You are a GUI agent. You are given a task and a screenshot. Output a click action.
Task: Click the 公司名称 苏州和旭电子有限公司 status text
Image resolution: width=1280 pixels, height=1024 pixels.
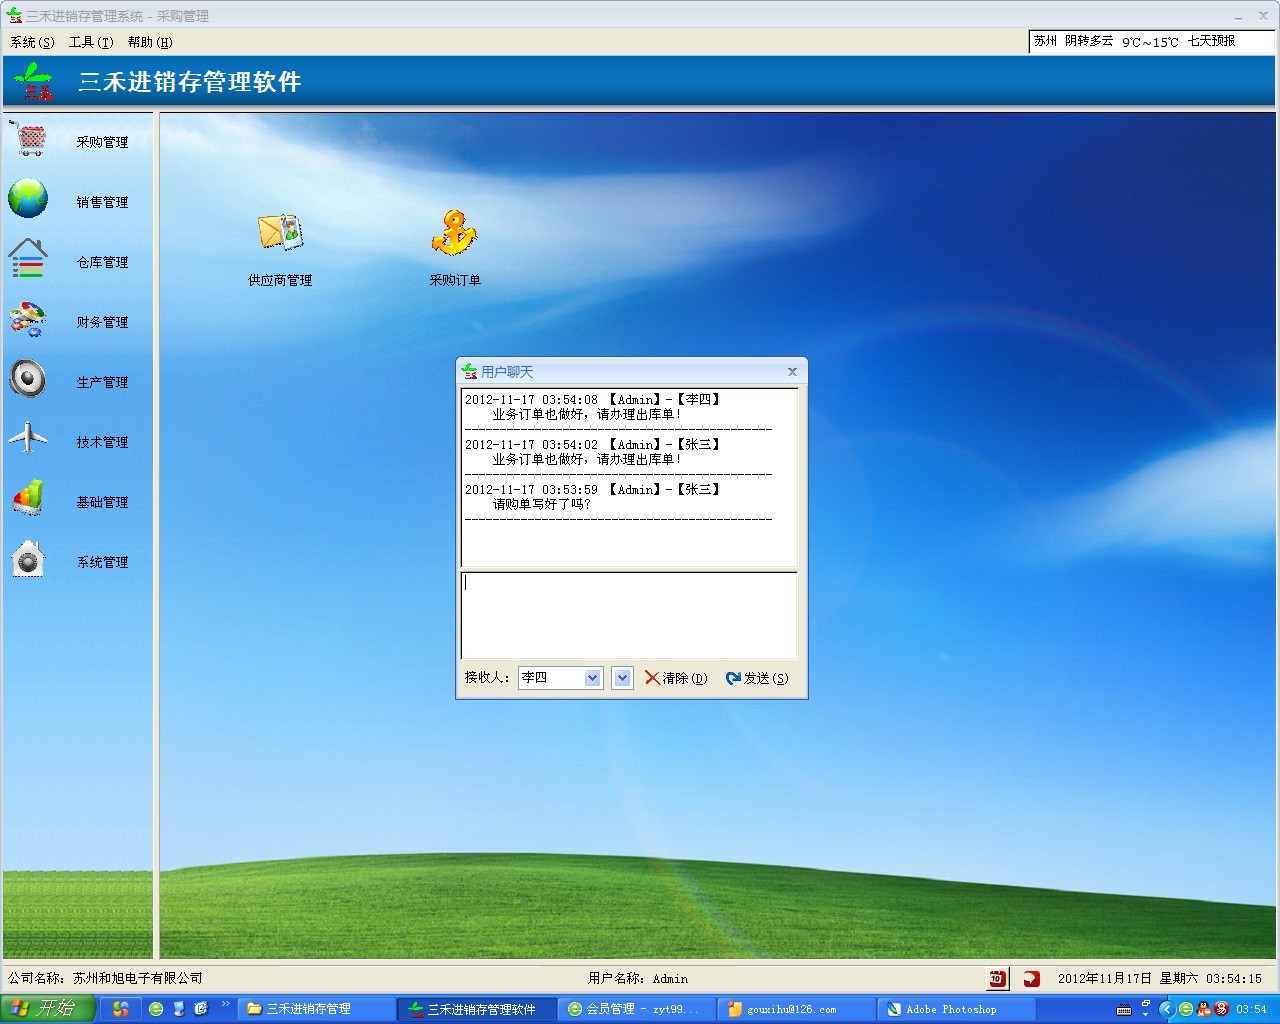tap(105, 978)
